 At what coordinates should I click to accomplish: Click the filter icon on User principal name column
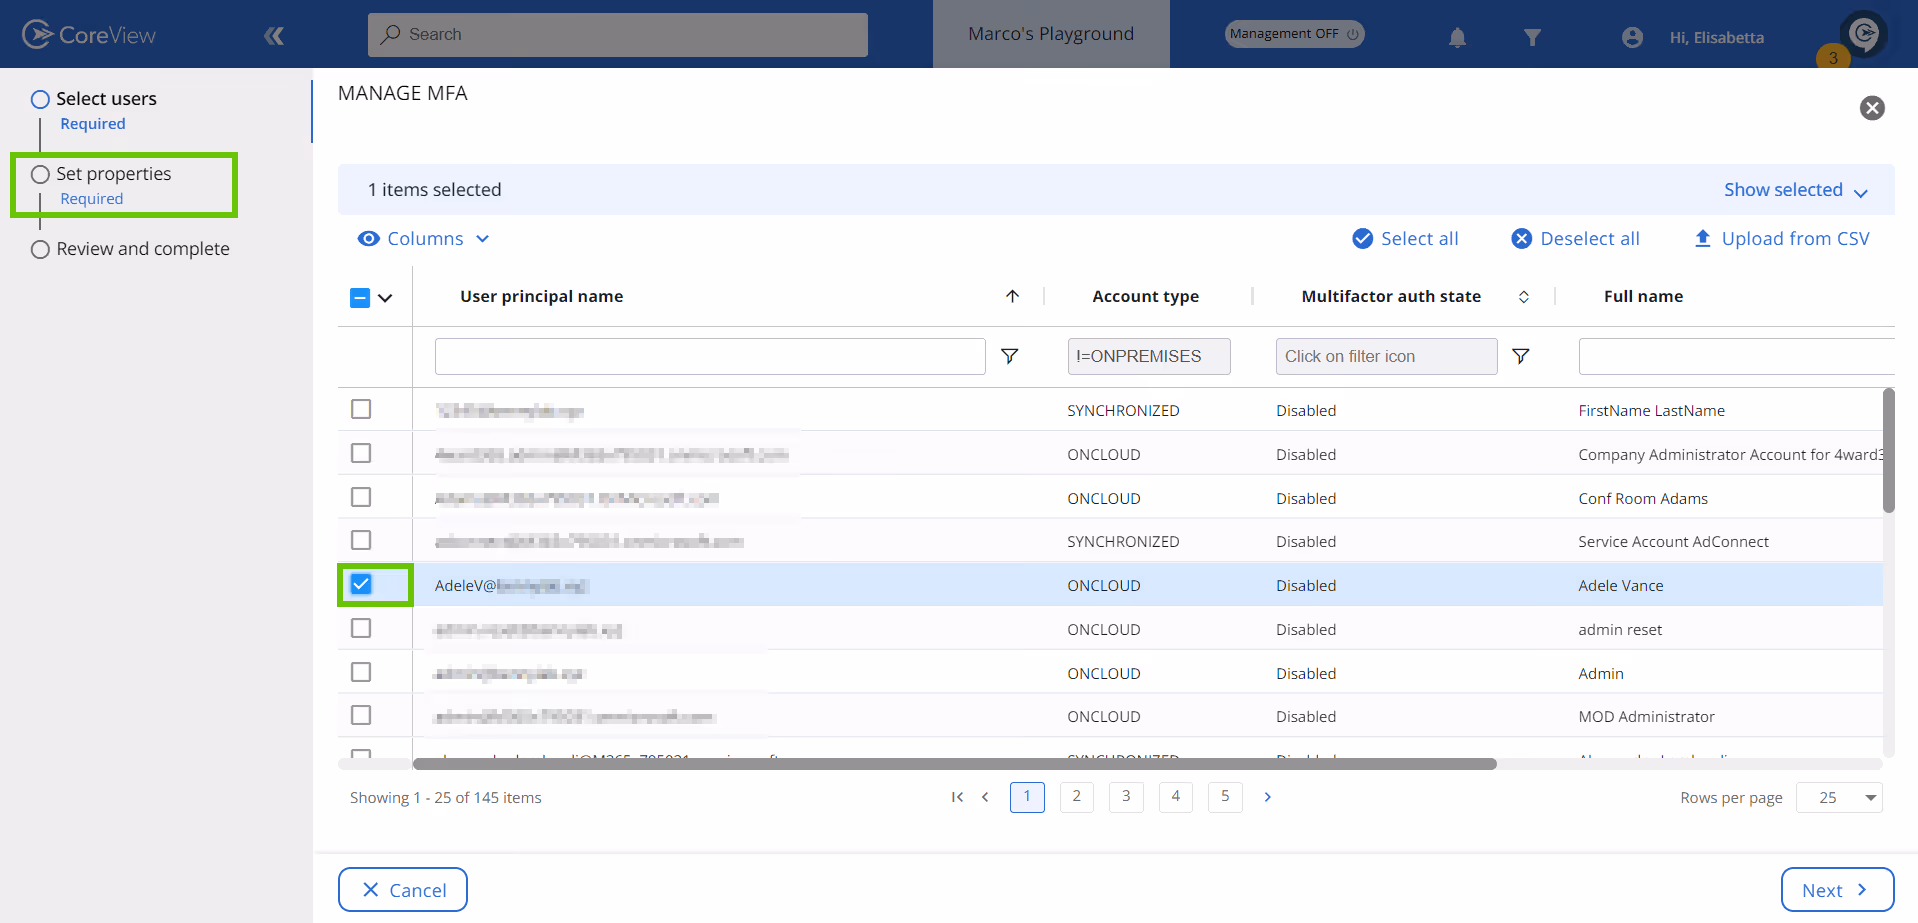click(x=1009, y=356)
